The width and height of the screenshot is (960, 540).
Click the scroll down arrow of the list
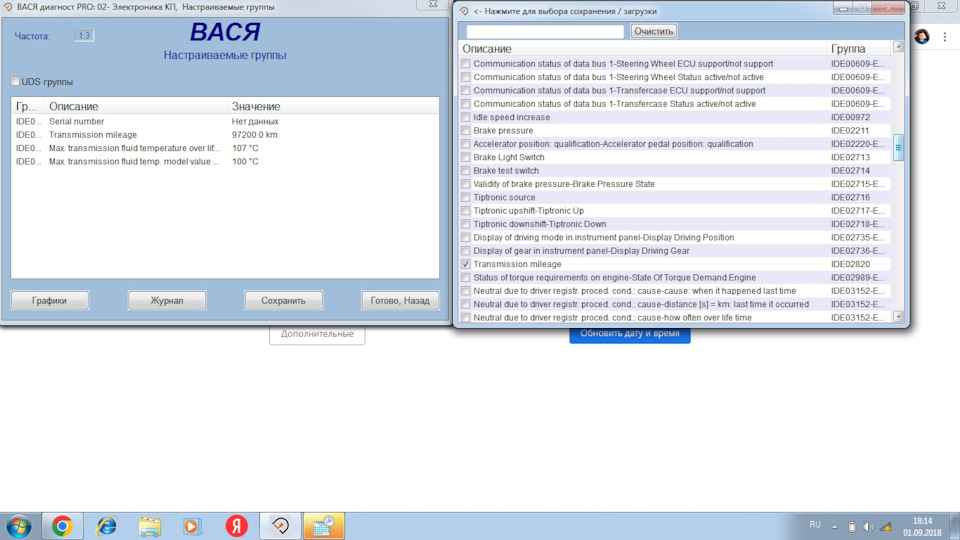pos(898,317)
